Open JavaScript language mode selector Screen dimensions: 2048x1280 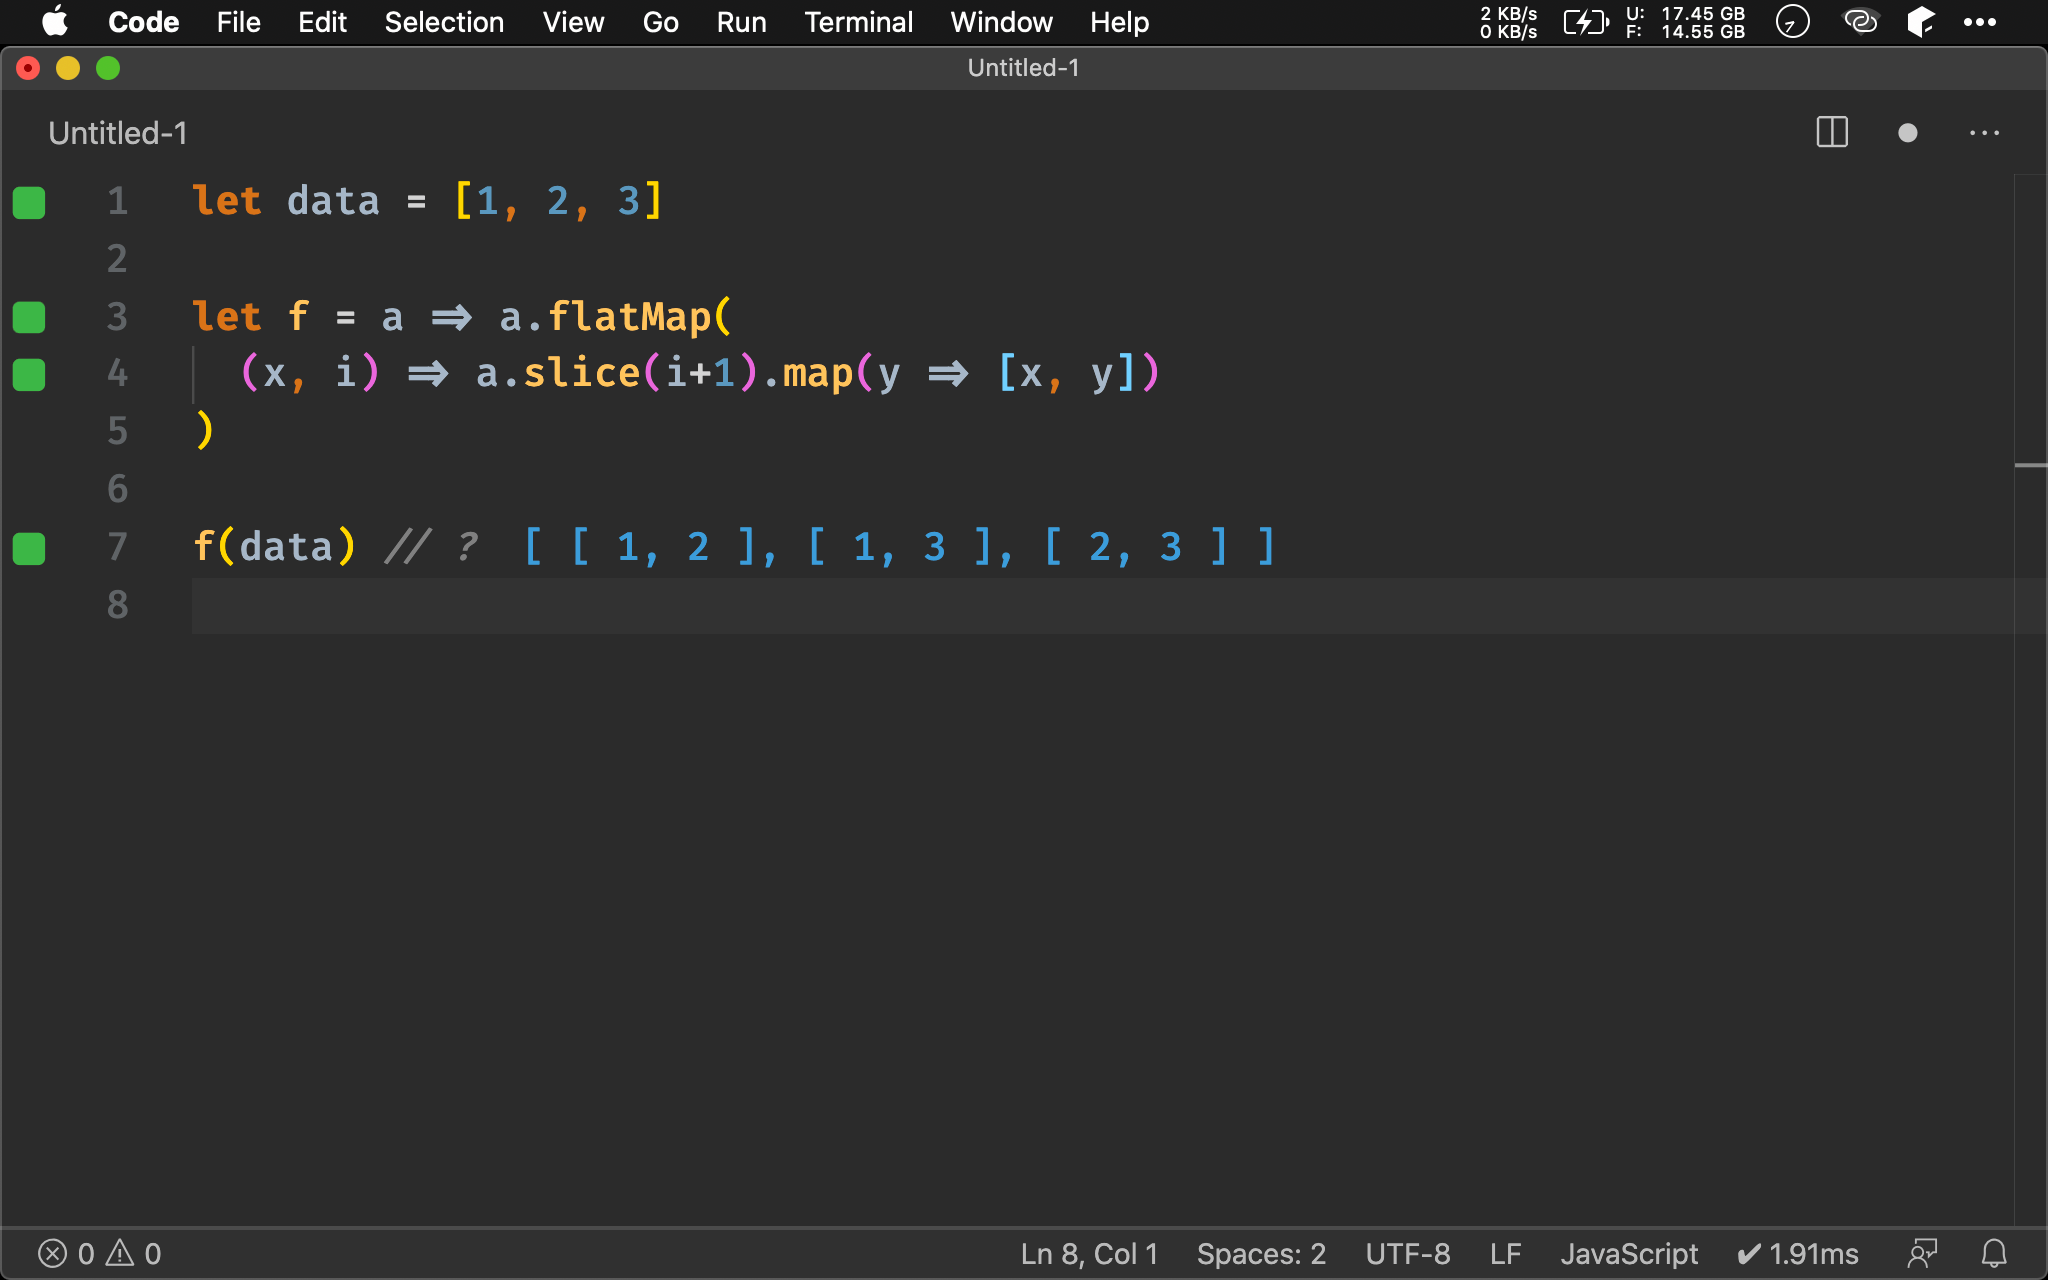tap(1629, 1253)
